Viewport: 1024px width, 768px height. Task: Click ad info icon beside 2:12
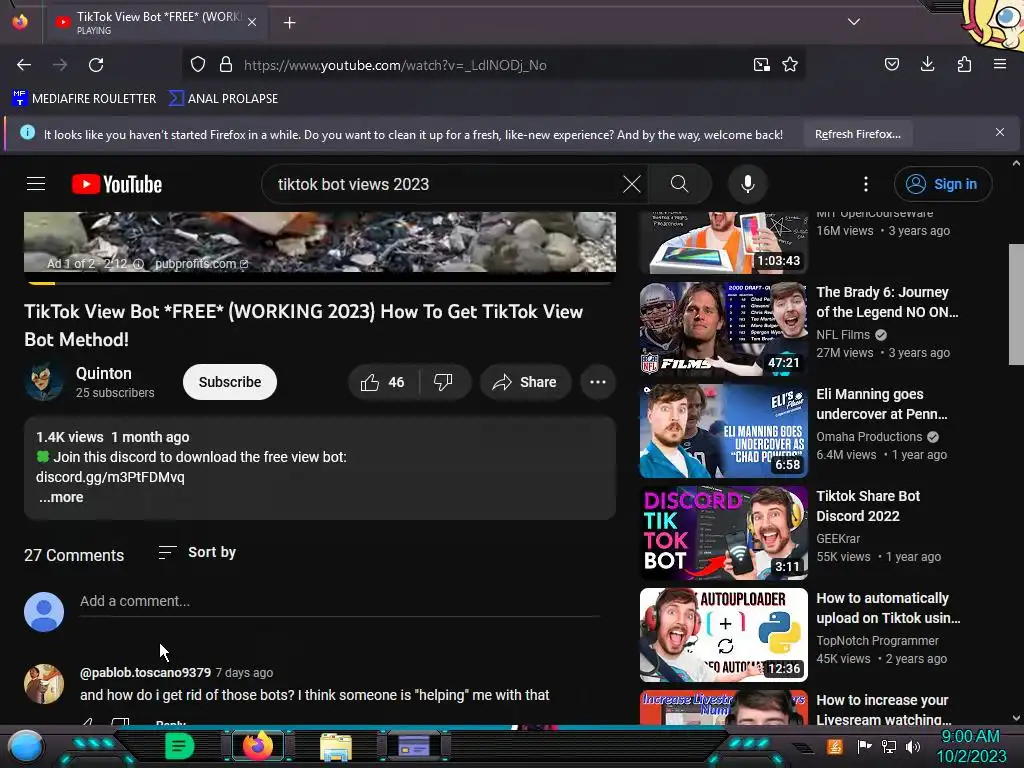click(138, 264)
